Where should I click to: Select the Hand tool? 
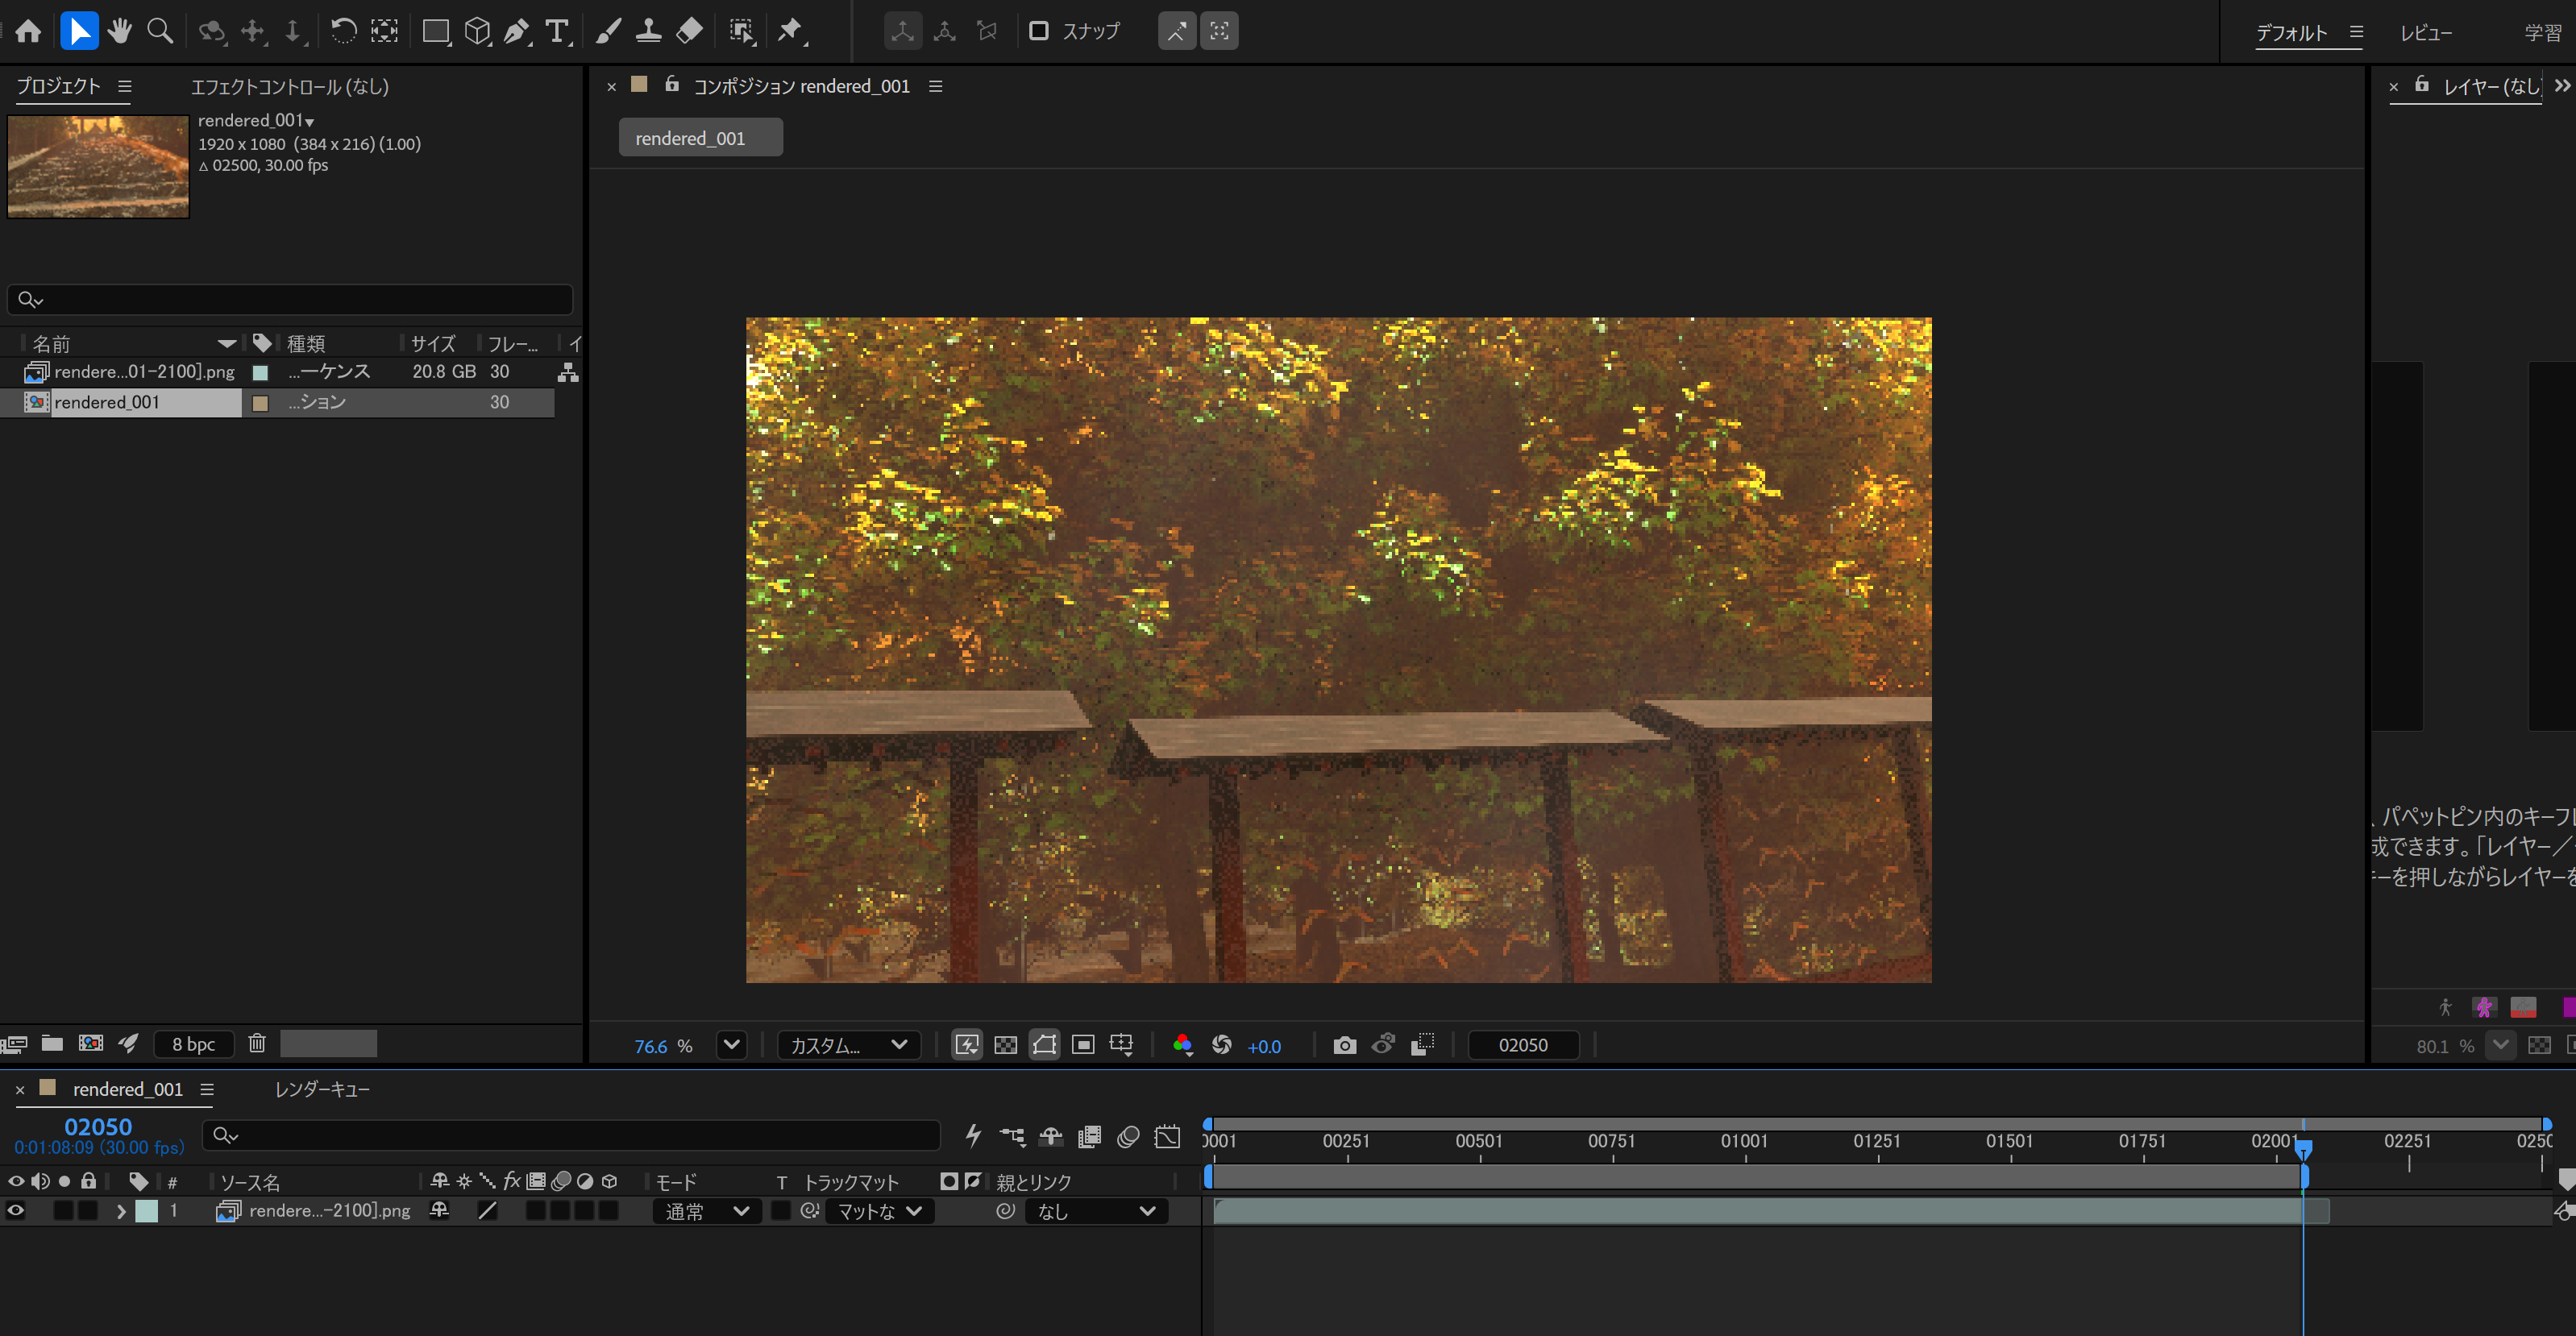click(x=120, y=31)
